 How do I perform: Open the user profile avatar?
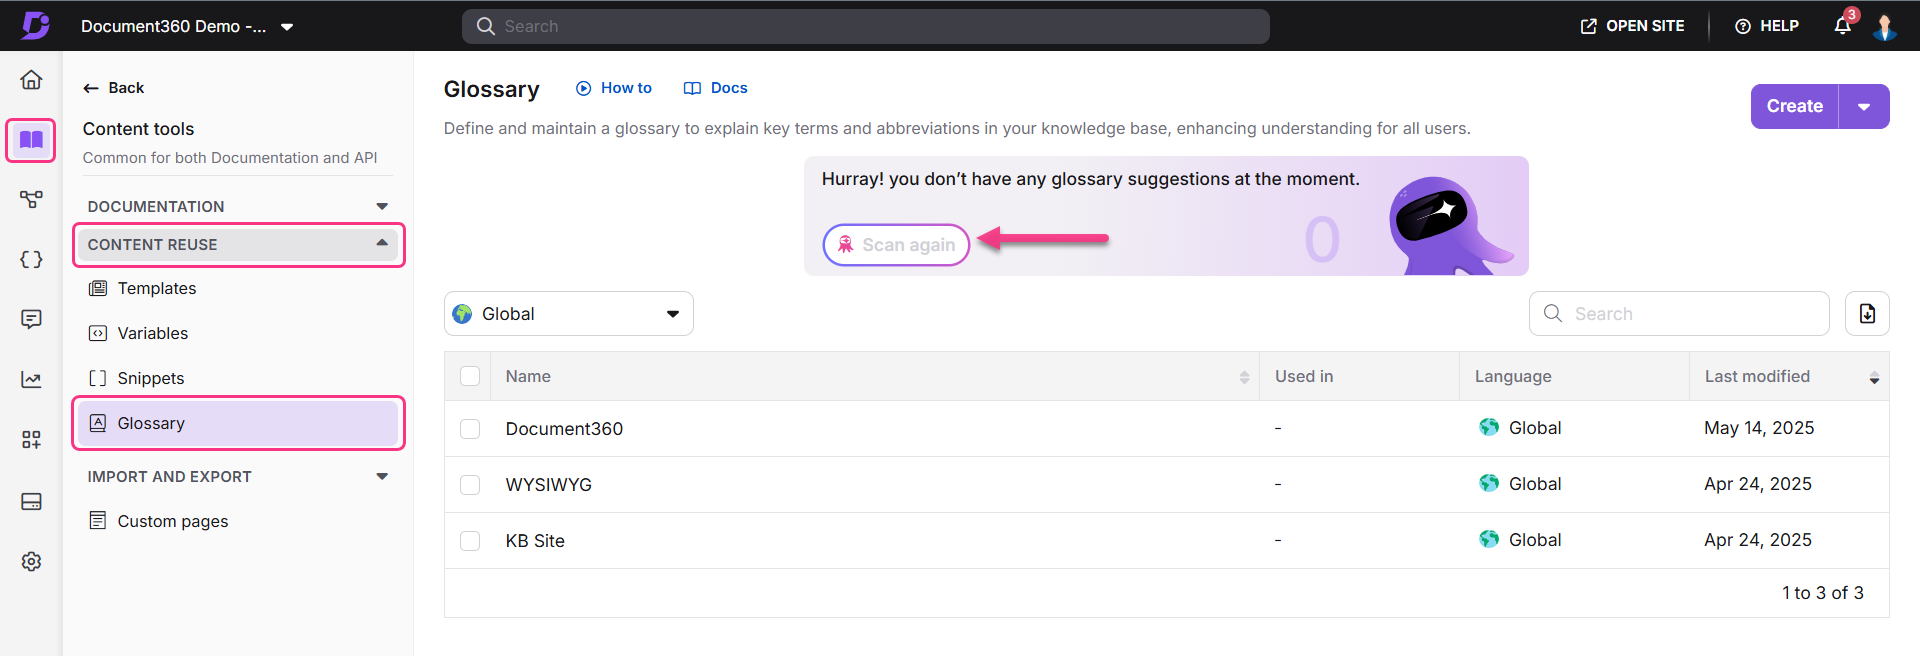tap(1884, 27)
